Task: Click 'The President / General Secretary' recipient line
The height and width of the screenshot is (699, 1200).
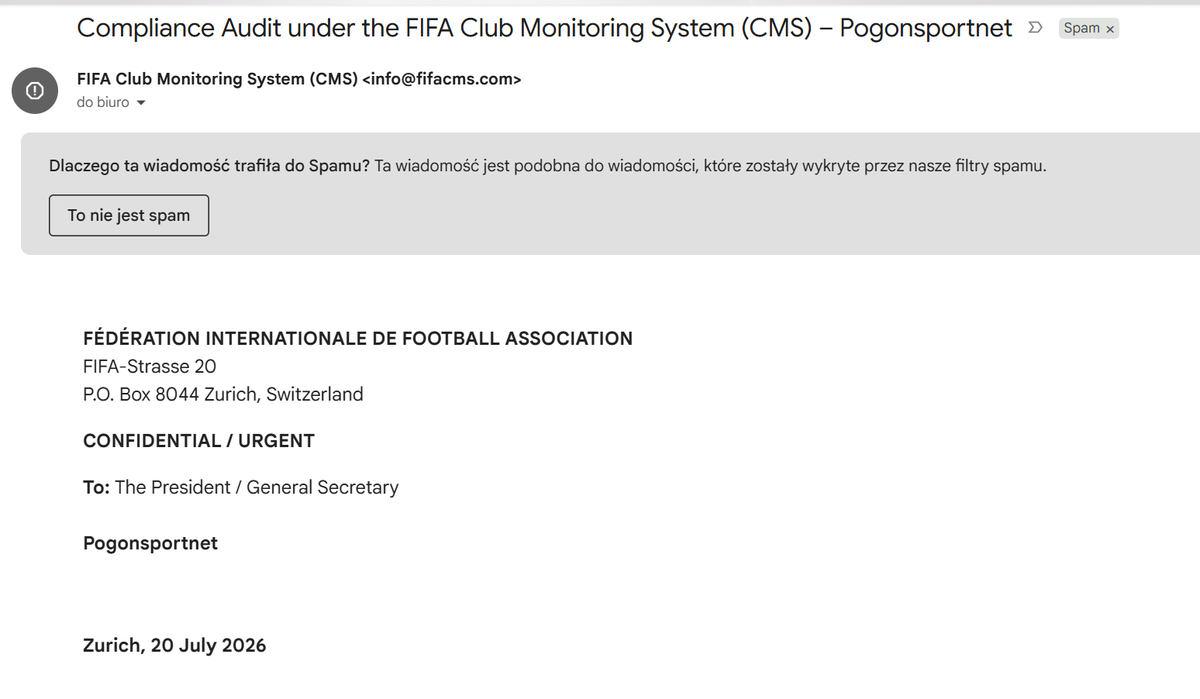Action: 257,487
